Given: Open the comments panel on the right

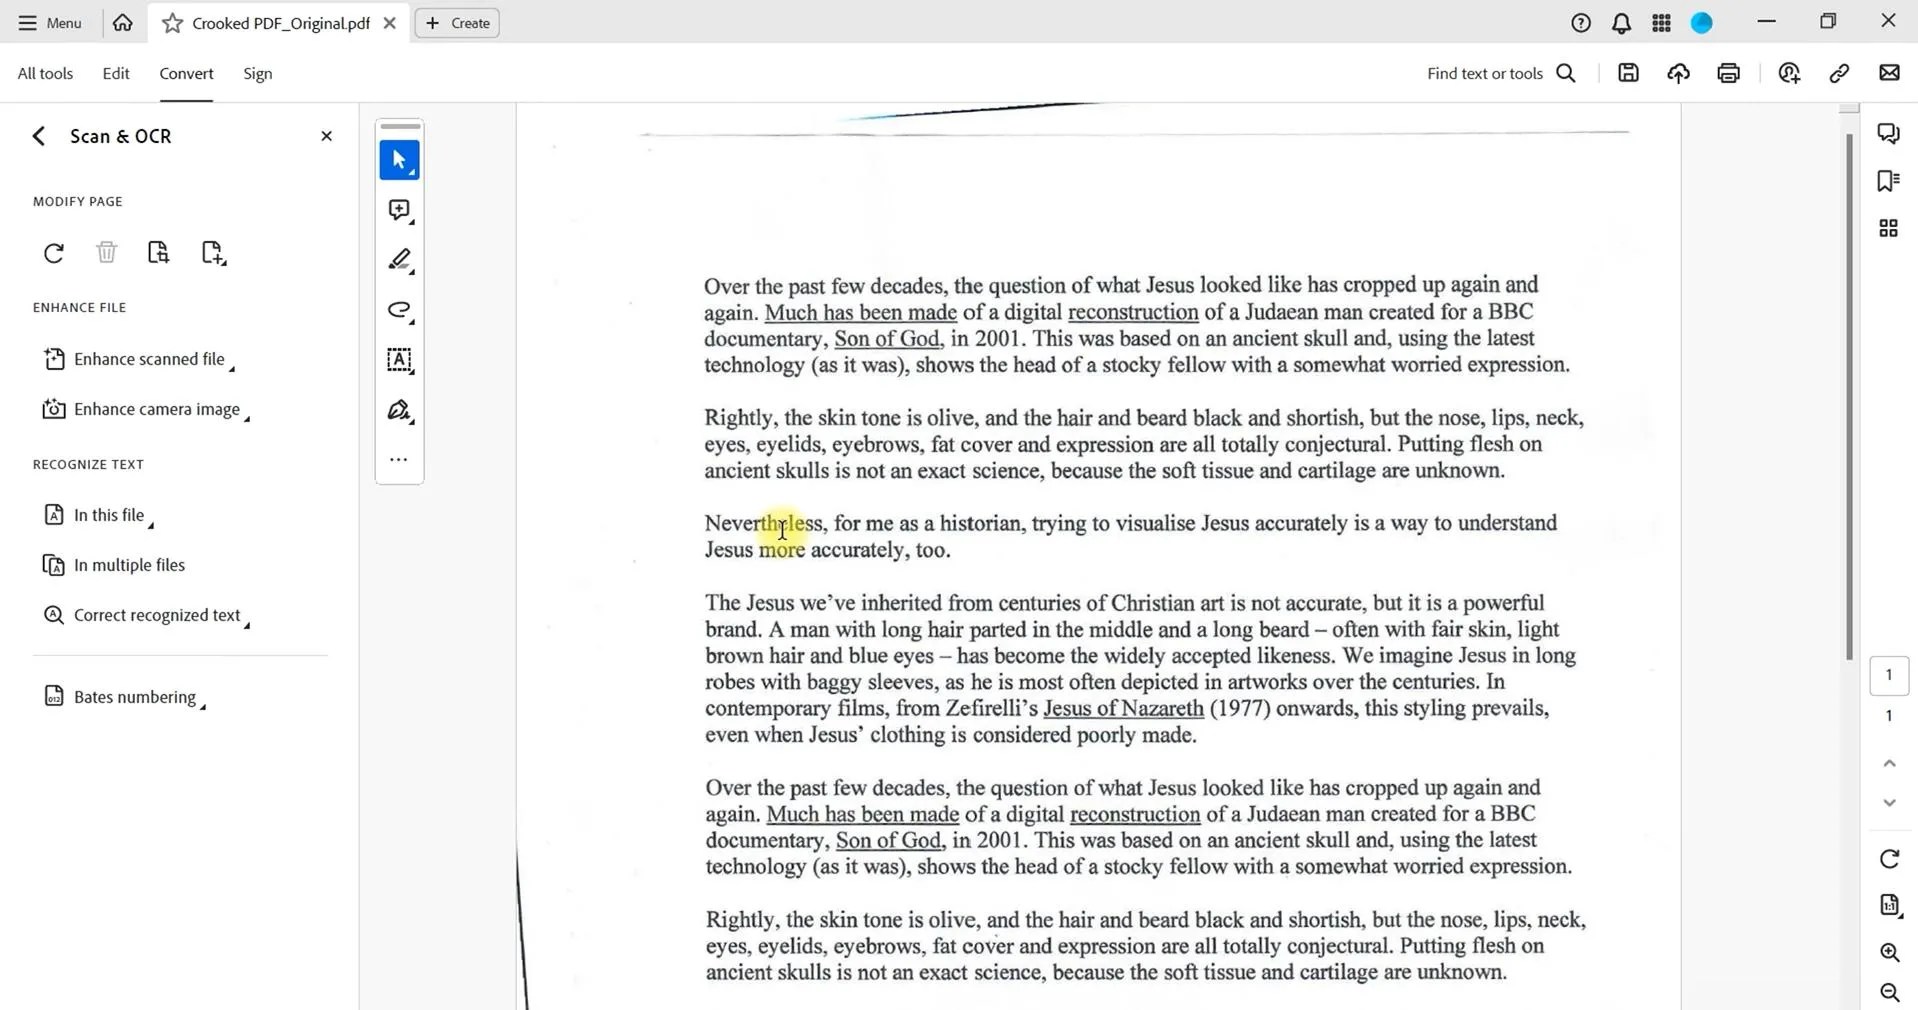Looking at the screenshot, I should pos(1889,132).
